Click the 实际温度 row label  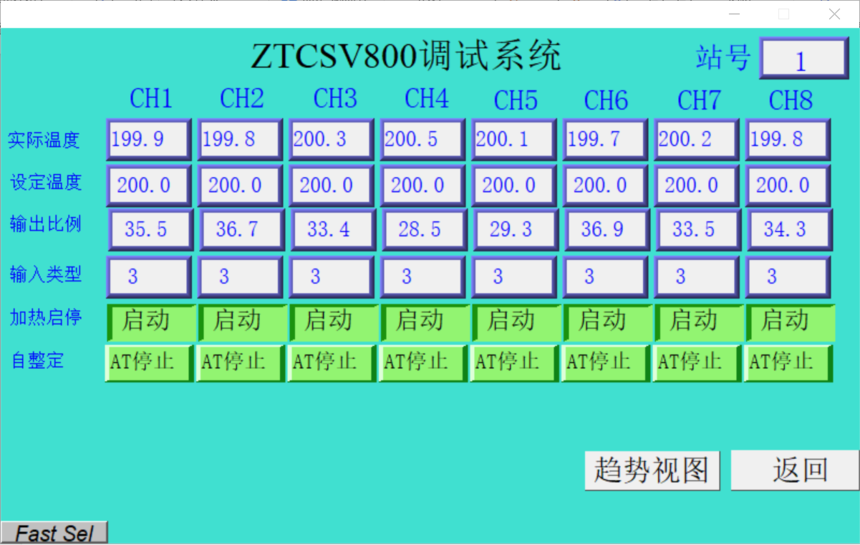44,140
